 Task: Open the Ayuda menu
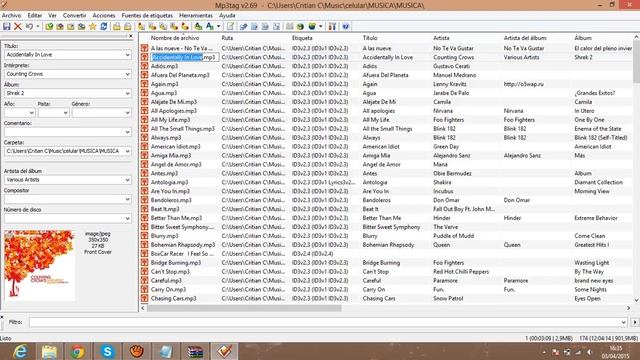227,16
